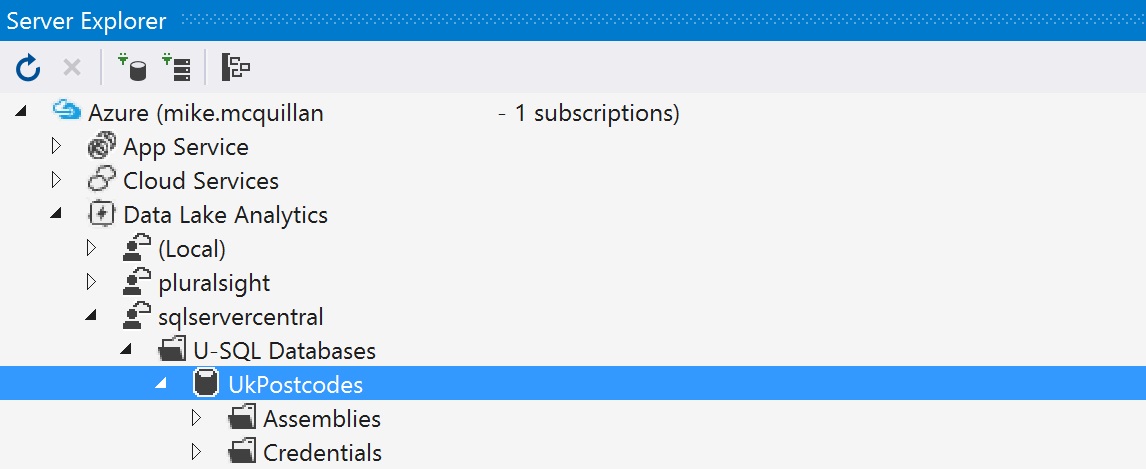Image resolution: width=1146 pixels, height=469 pixels.
Task: Click the hierarchy tree toolbar icon
Action: (x=236, y=68)
